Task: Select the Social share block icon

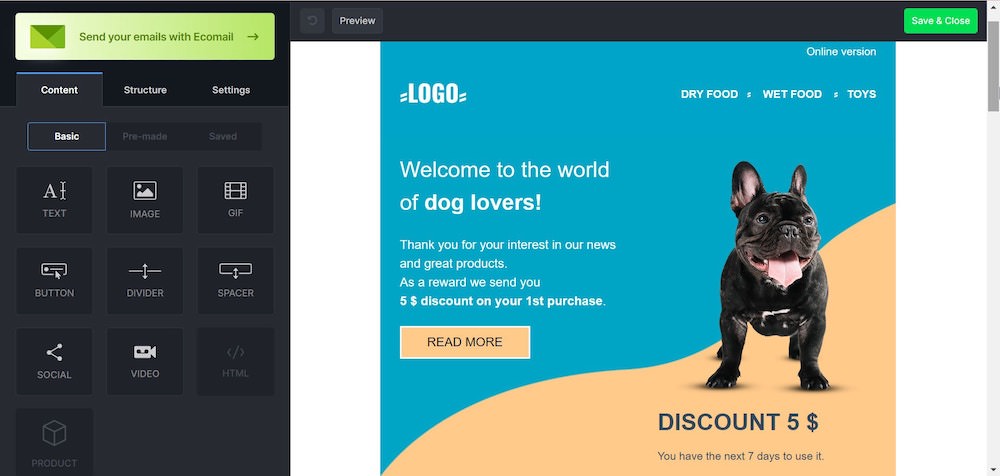Action: (54, 352)
